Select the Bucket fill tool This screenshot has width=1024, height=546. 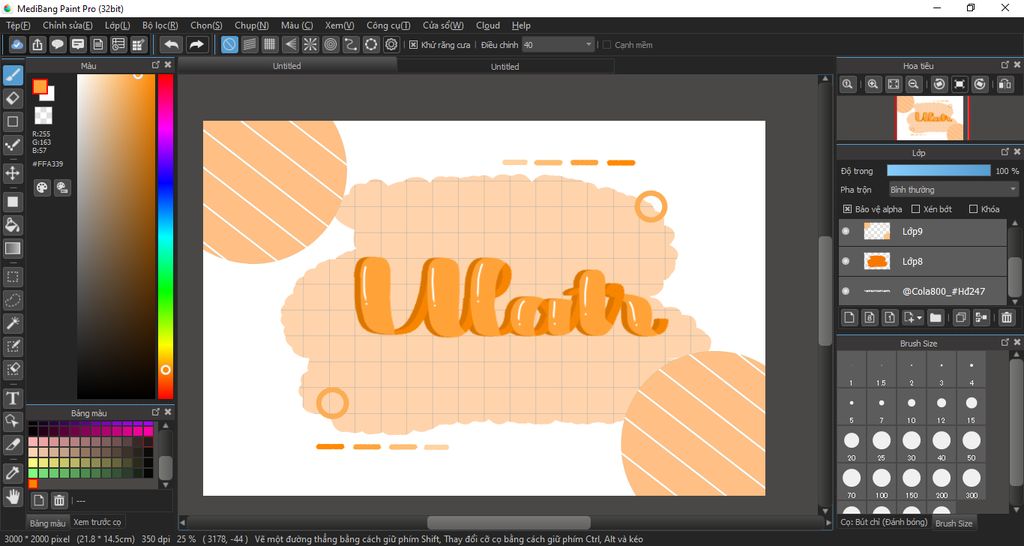12,225
